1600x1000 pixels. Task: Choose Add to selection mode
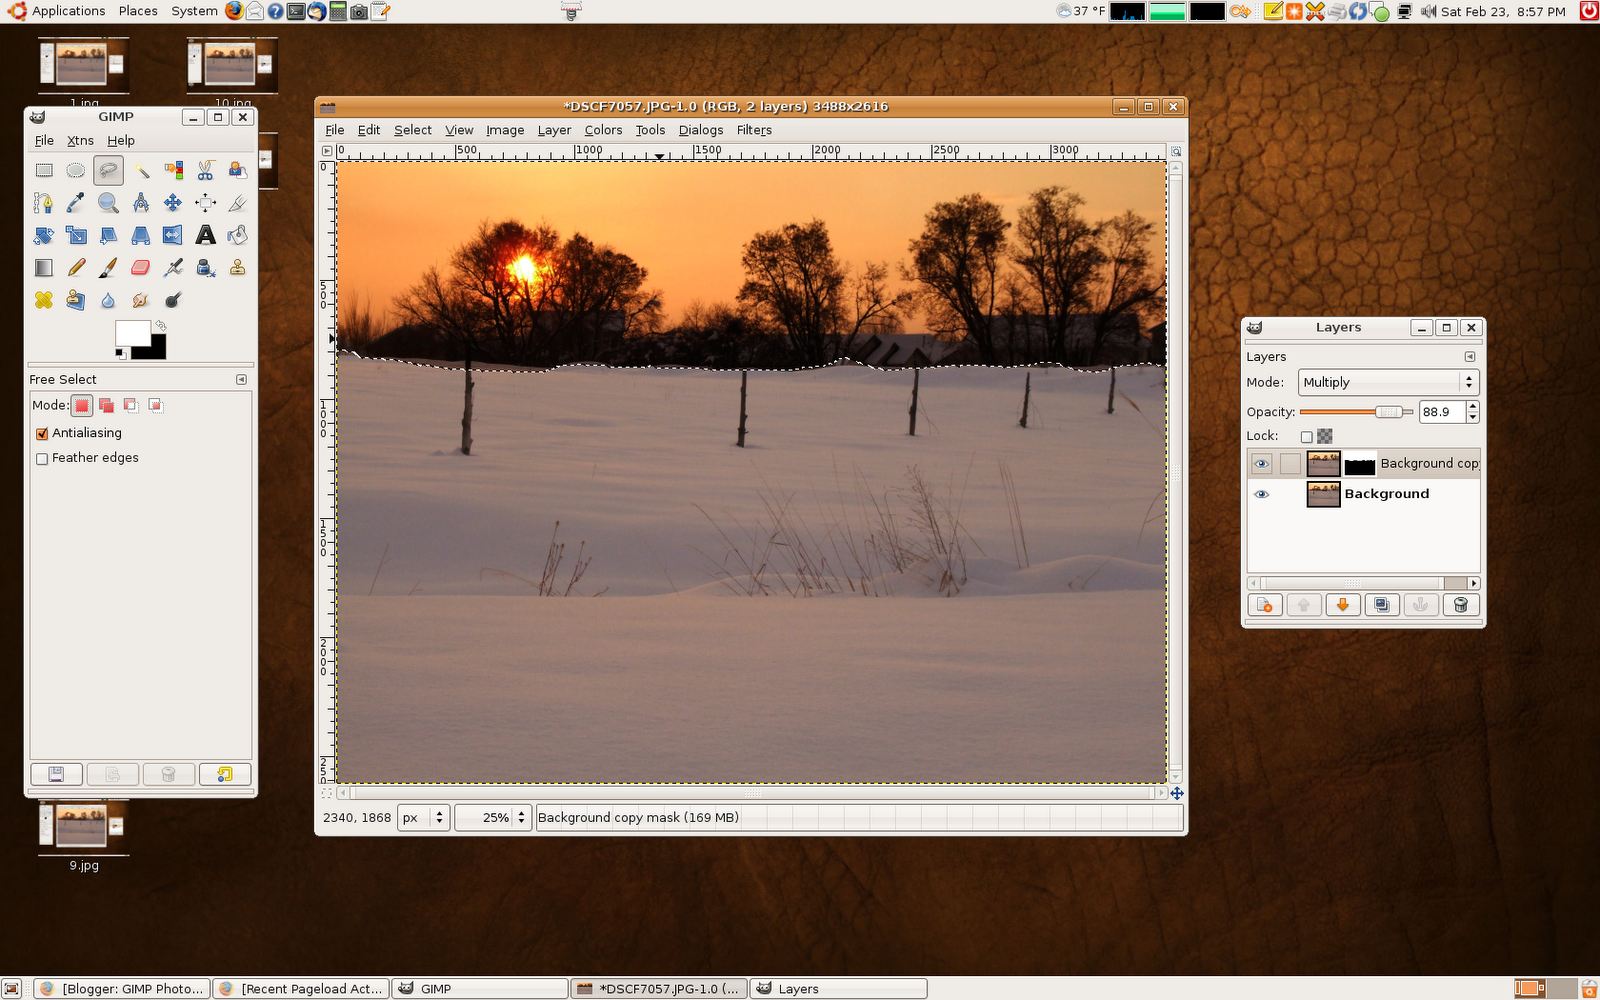coord(106,405)
